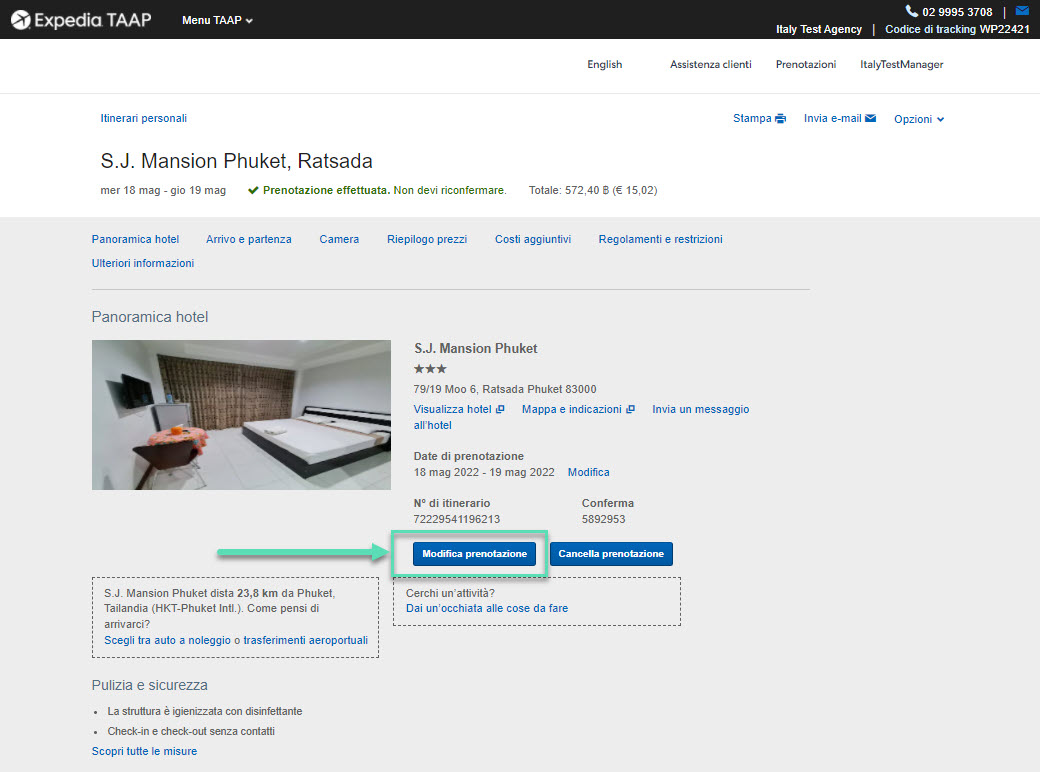
Task: Open Assistenza clienti
Action: click(710, 64)
